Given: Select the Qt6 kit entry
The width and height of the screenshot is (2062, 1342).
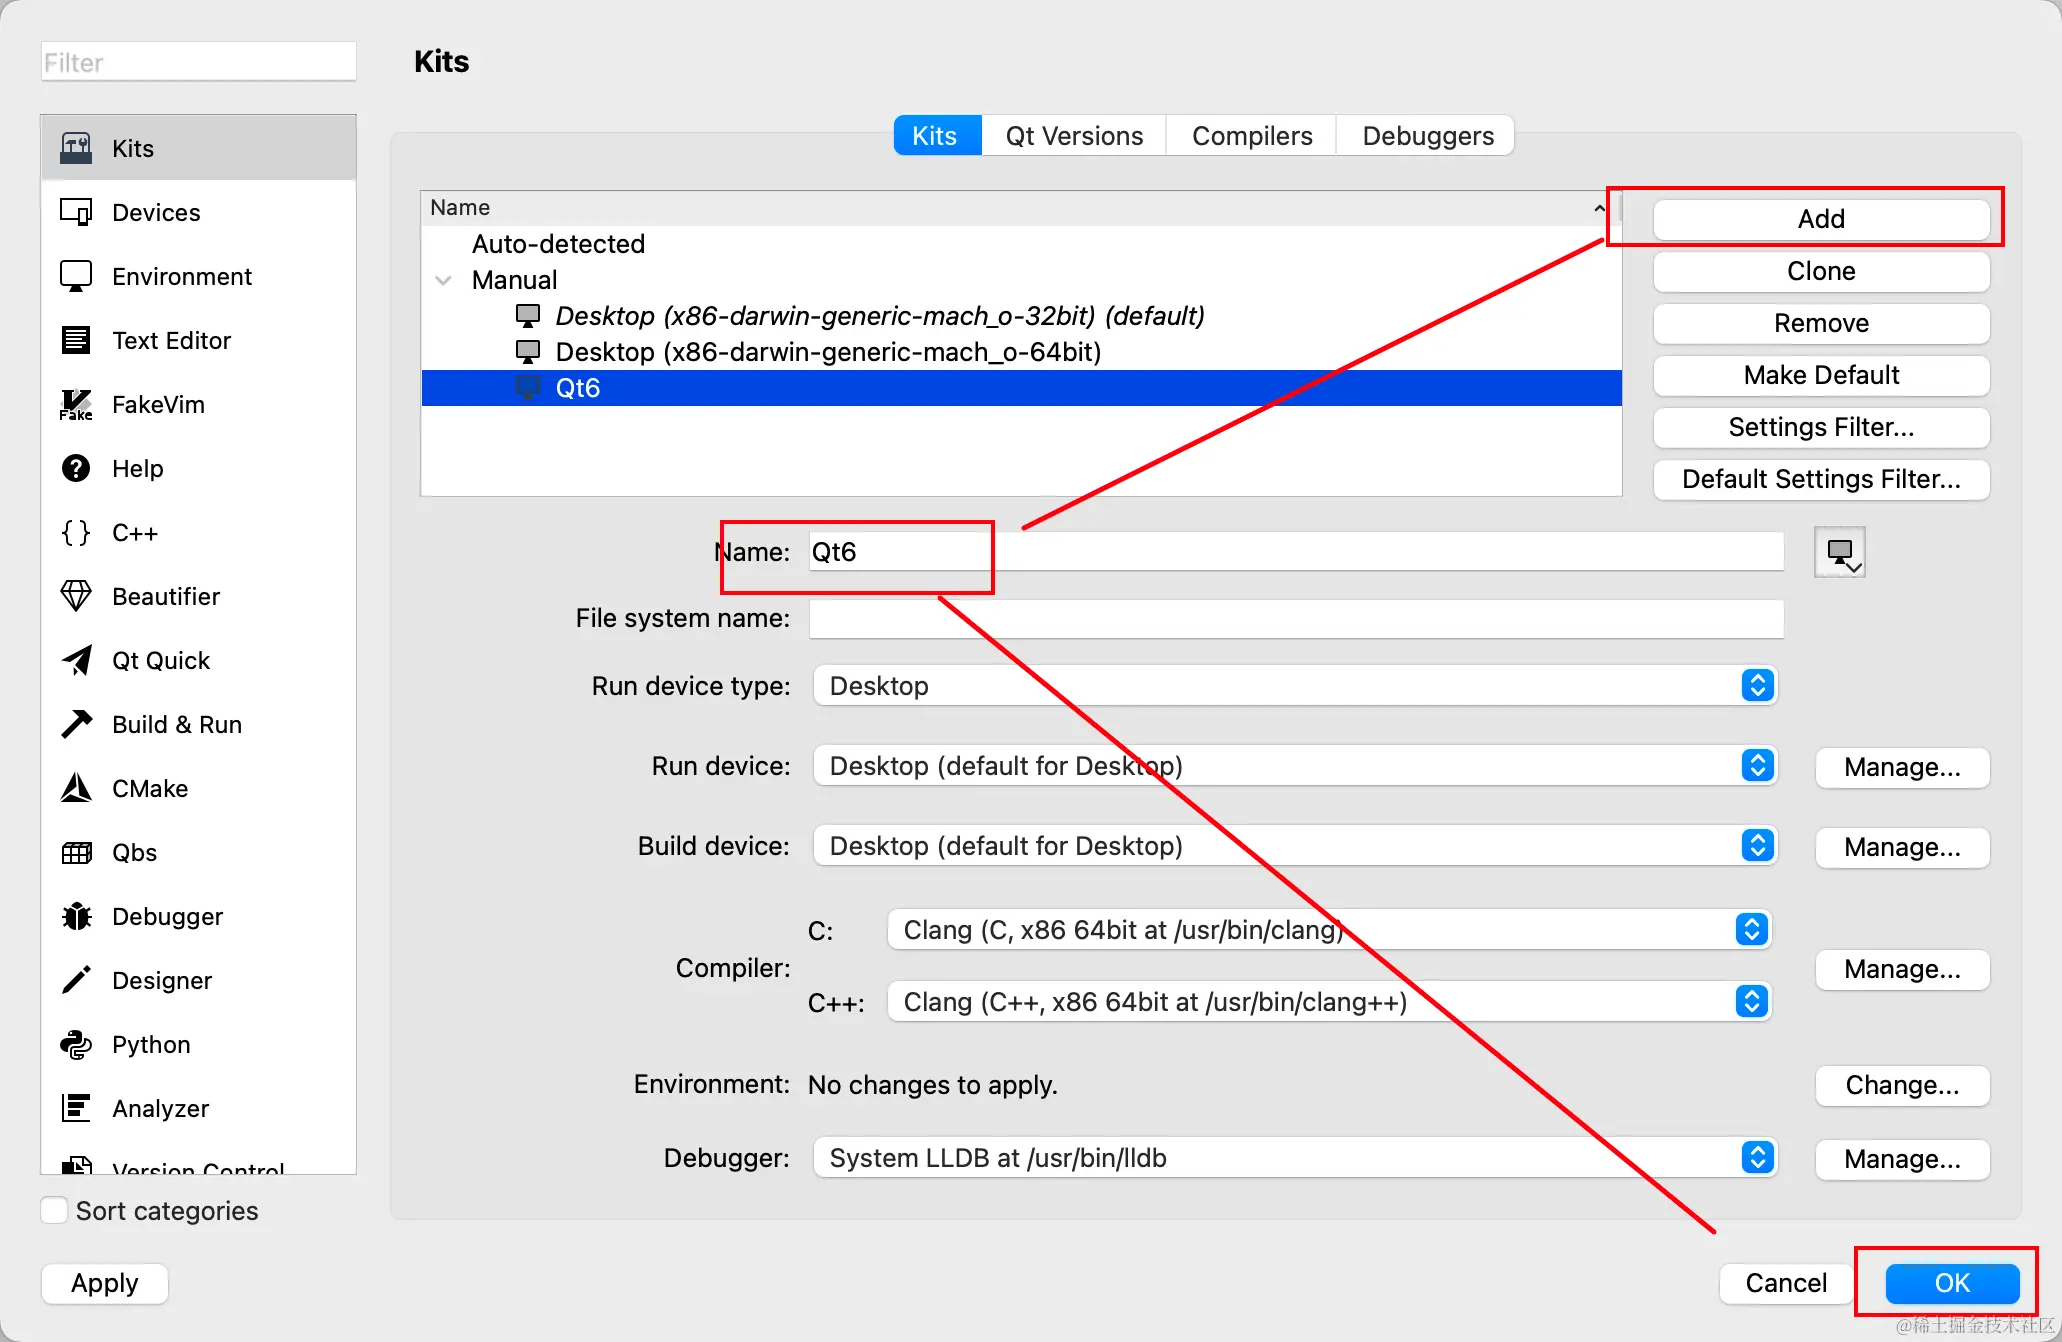Looking at the screenshot, I should pos(578,388).
